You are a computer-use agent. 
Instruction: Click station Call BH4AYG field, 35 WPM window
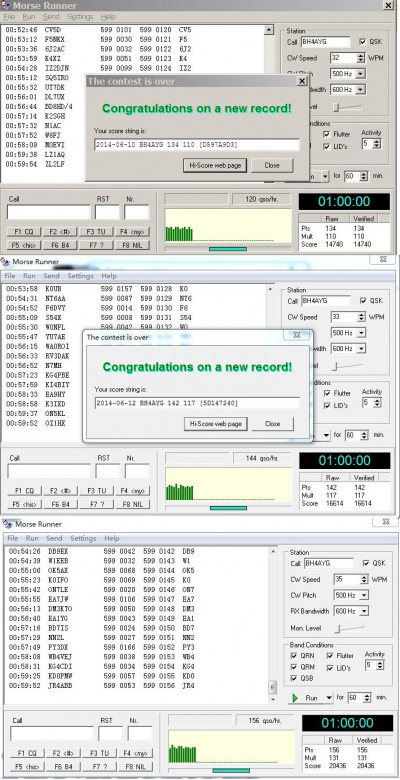(328, 563)
